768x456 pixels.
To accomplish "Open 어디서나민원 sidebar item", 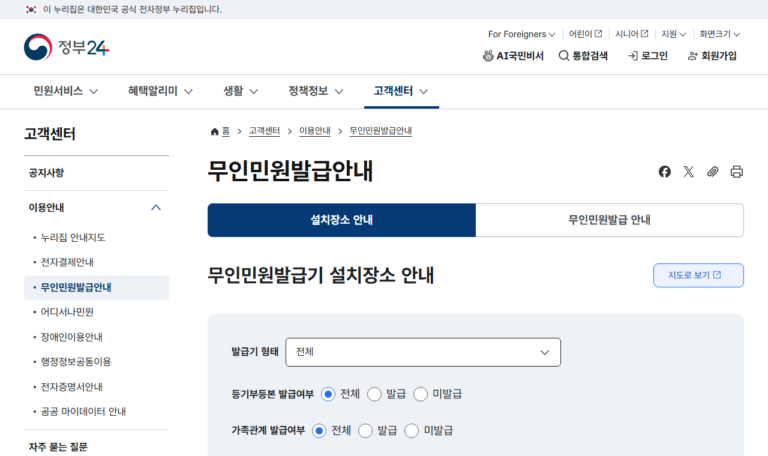I will [x=67, y=312].
